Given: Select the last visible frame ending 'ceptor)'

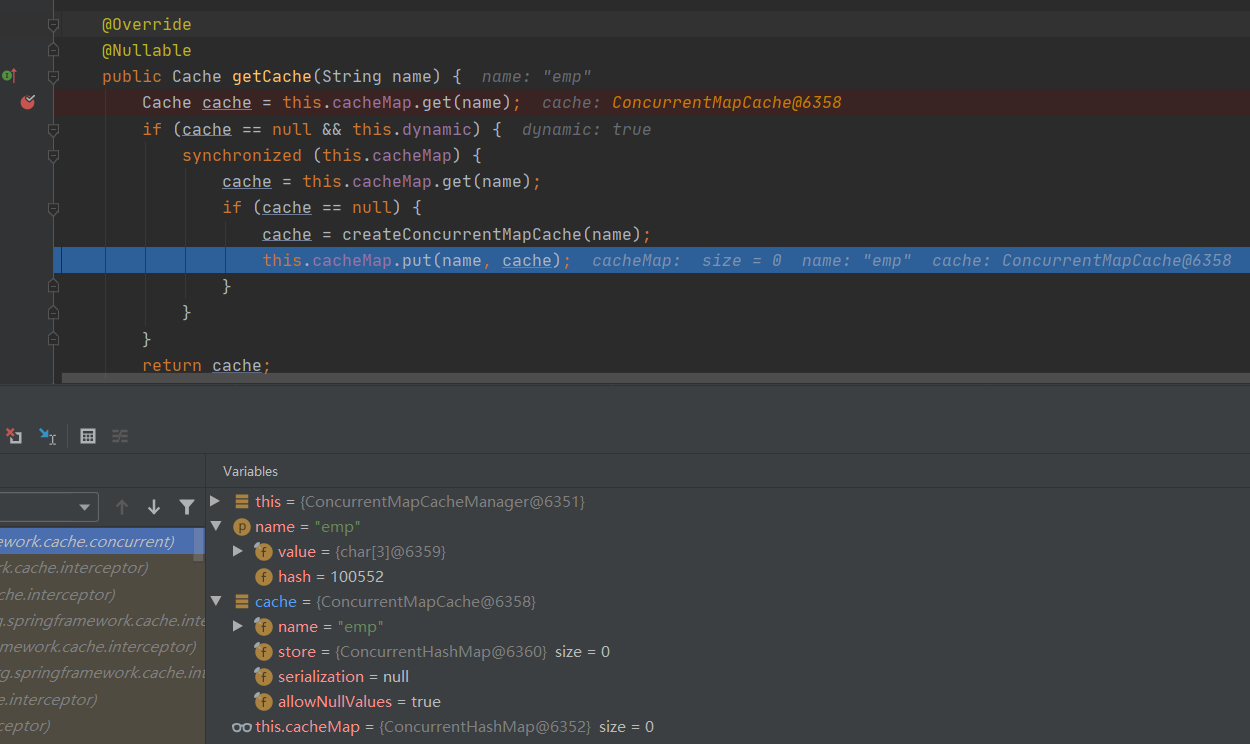Looking at the screenshot, I should coord(102,725).
